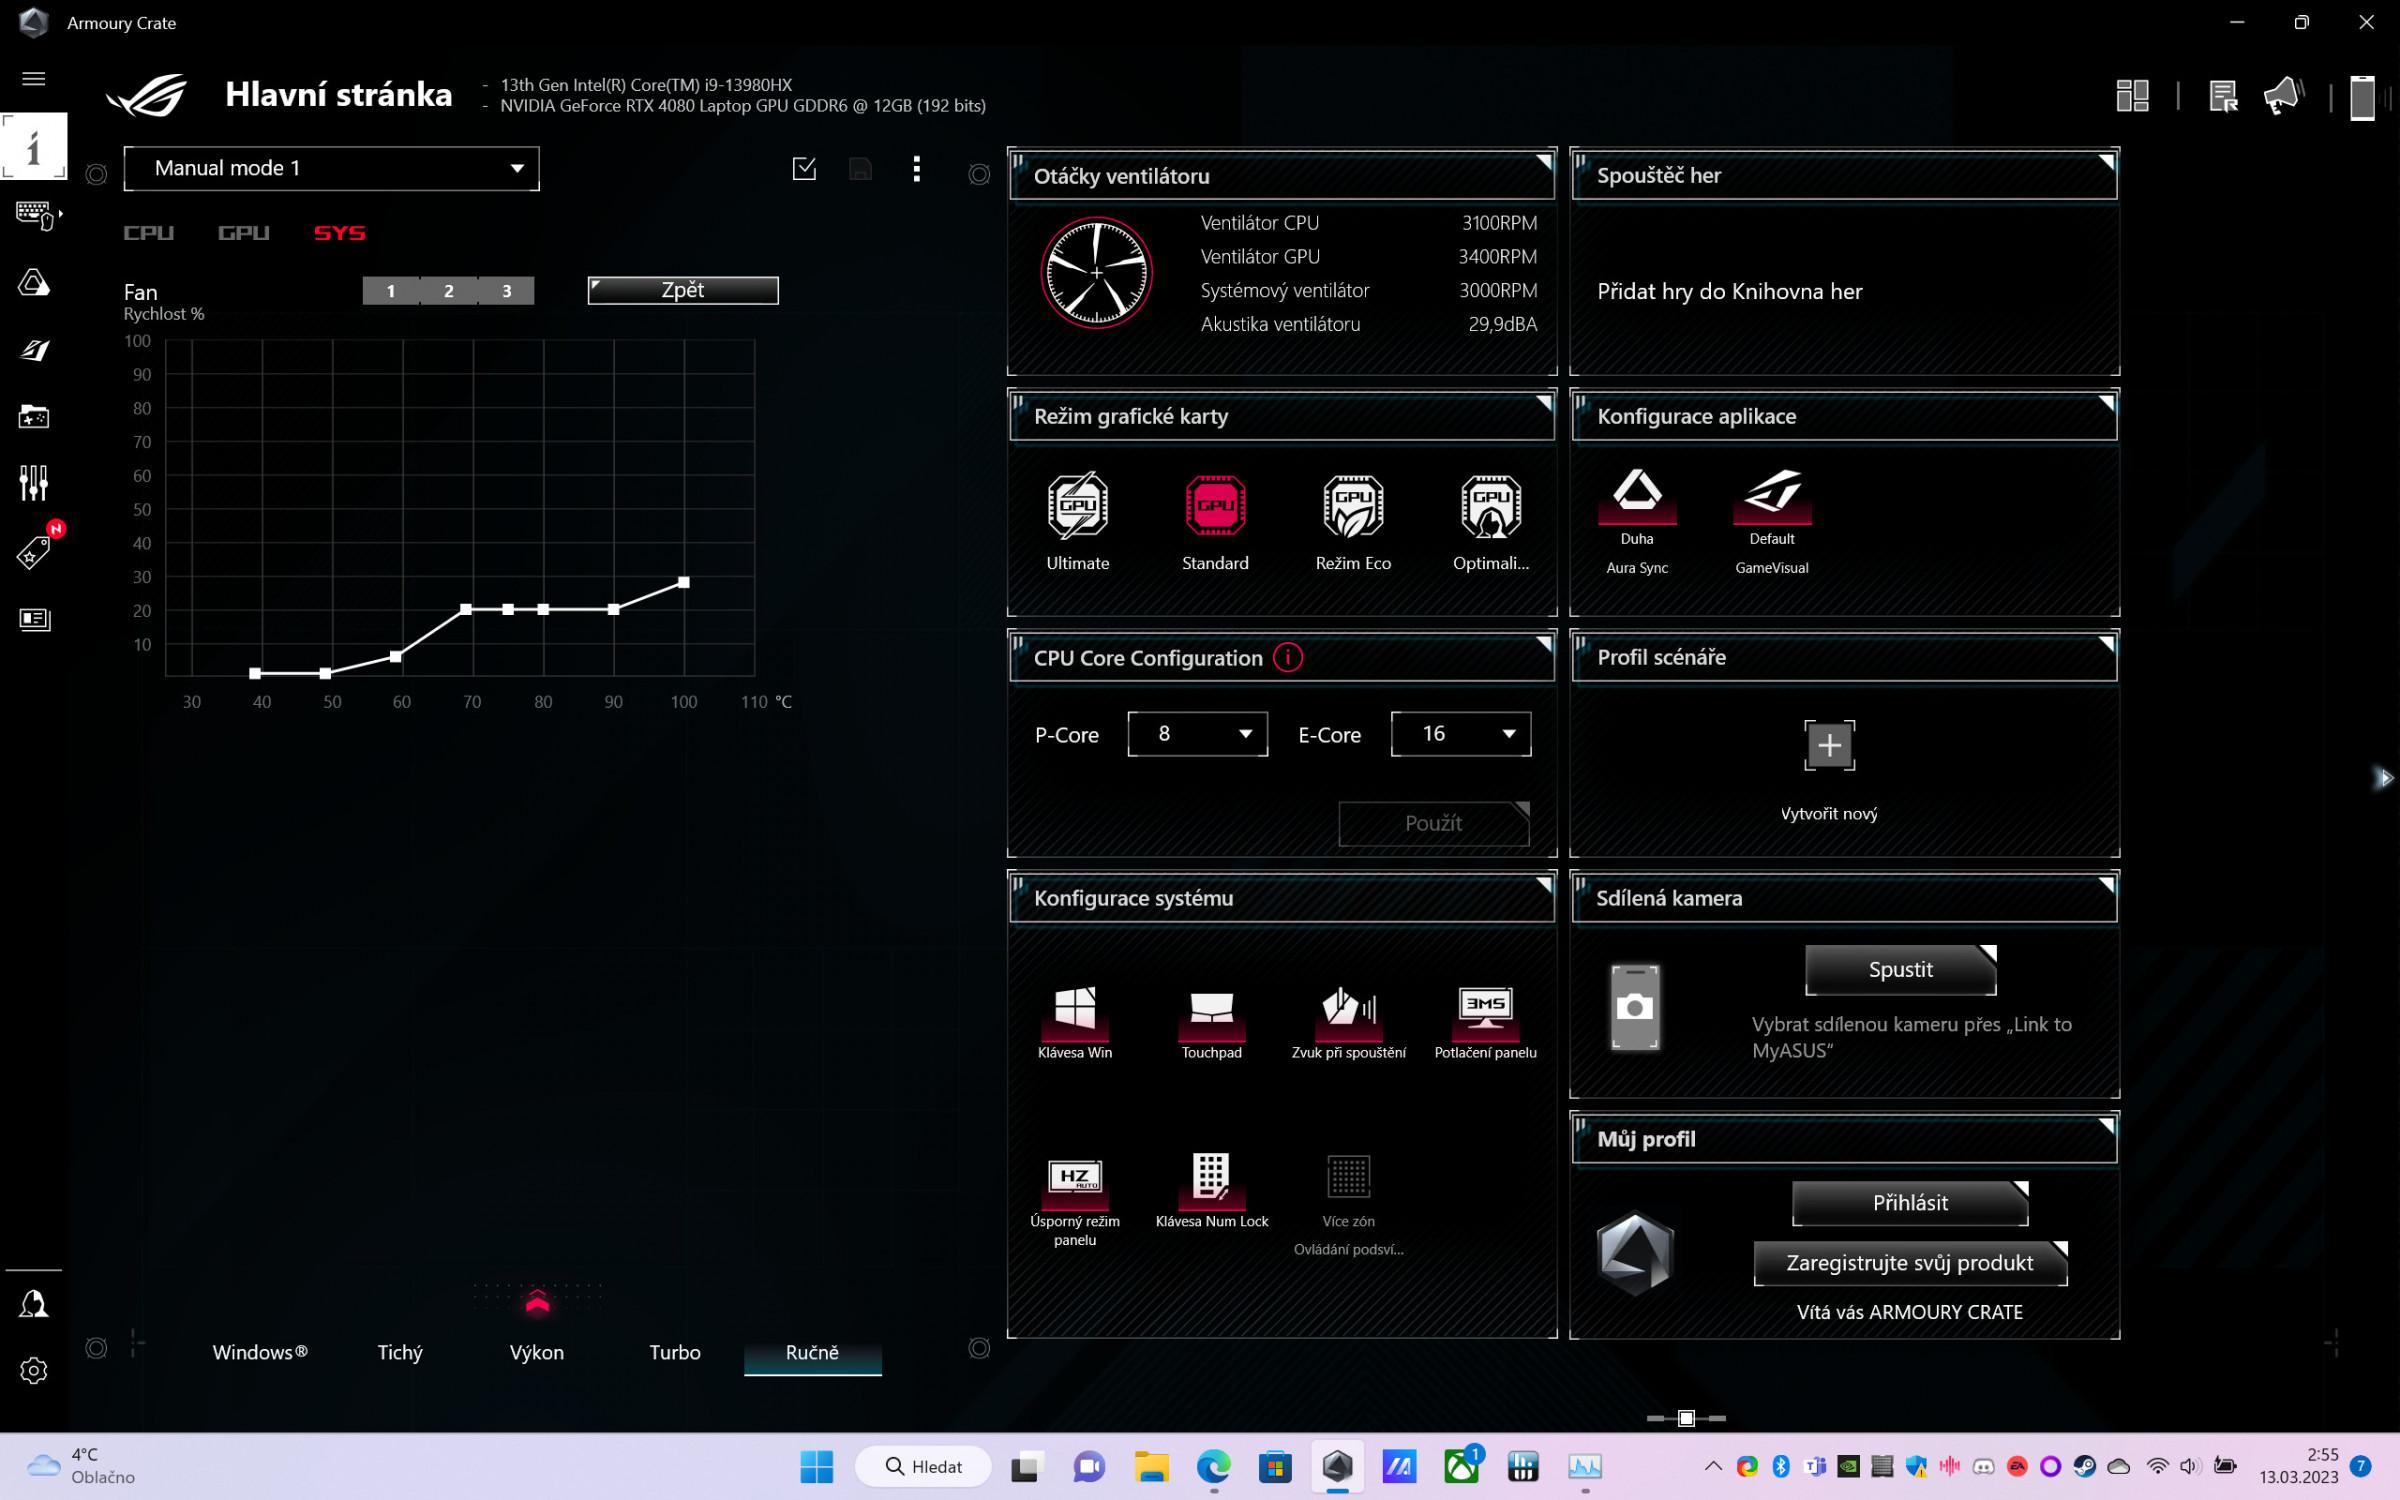Image resolution: width=2400 pixels, height=1500 pixels.
Task: Select the fan curve point at 100°C
Action: tap(684, 582)
